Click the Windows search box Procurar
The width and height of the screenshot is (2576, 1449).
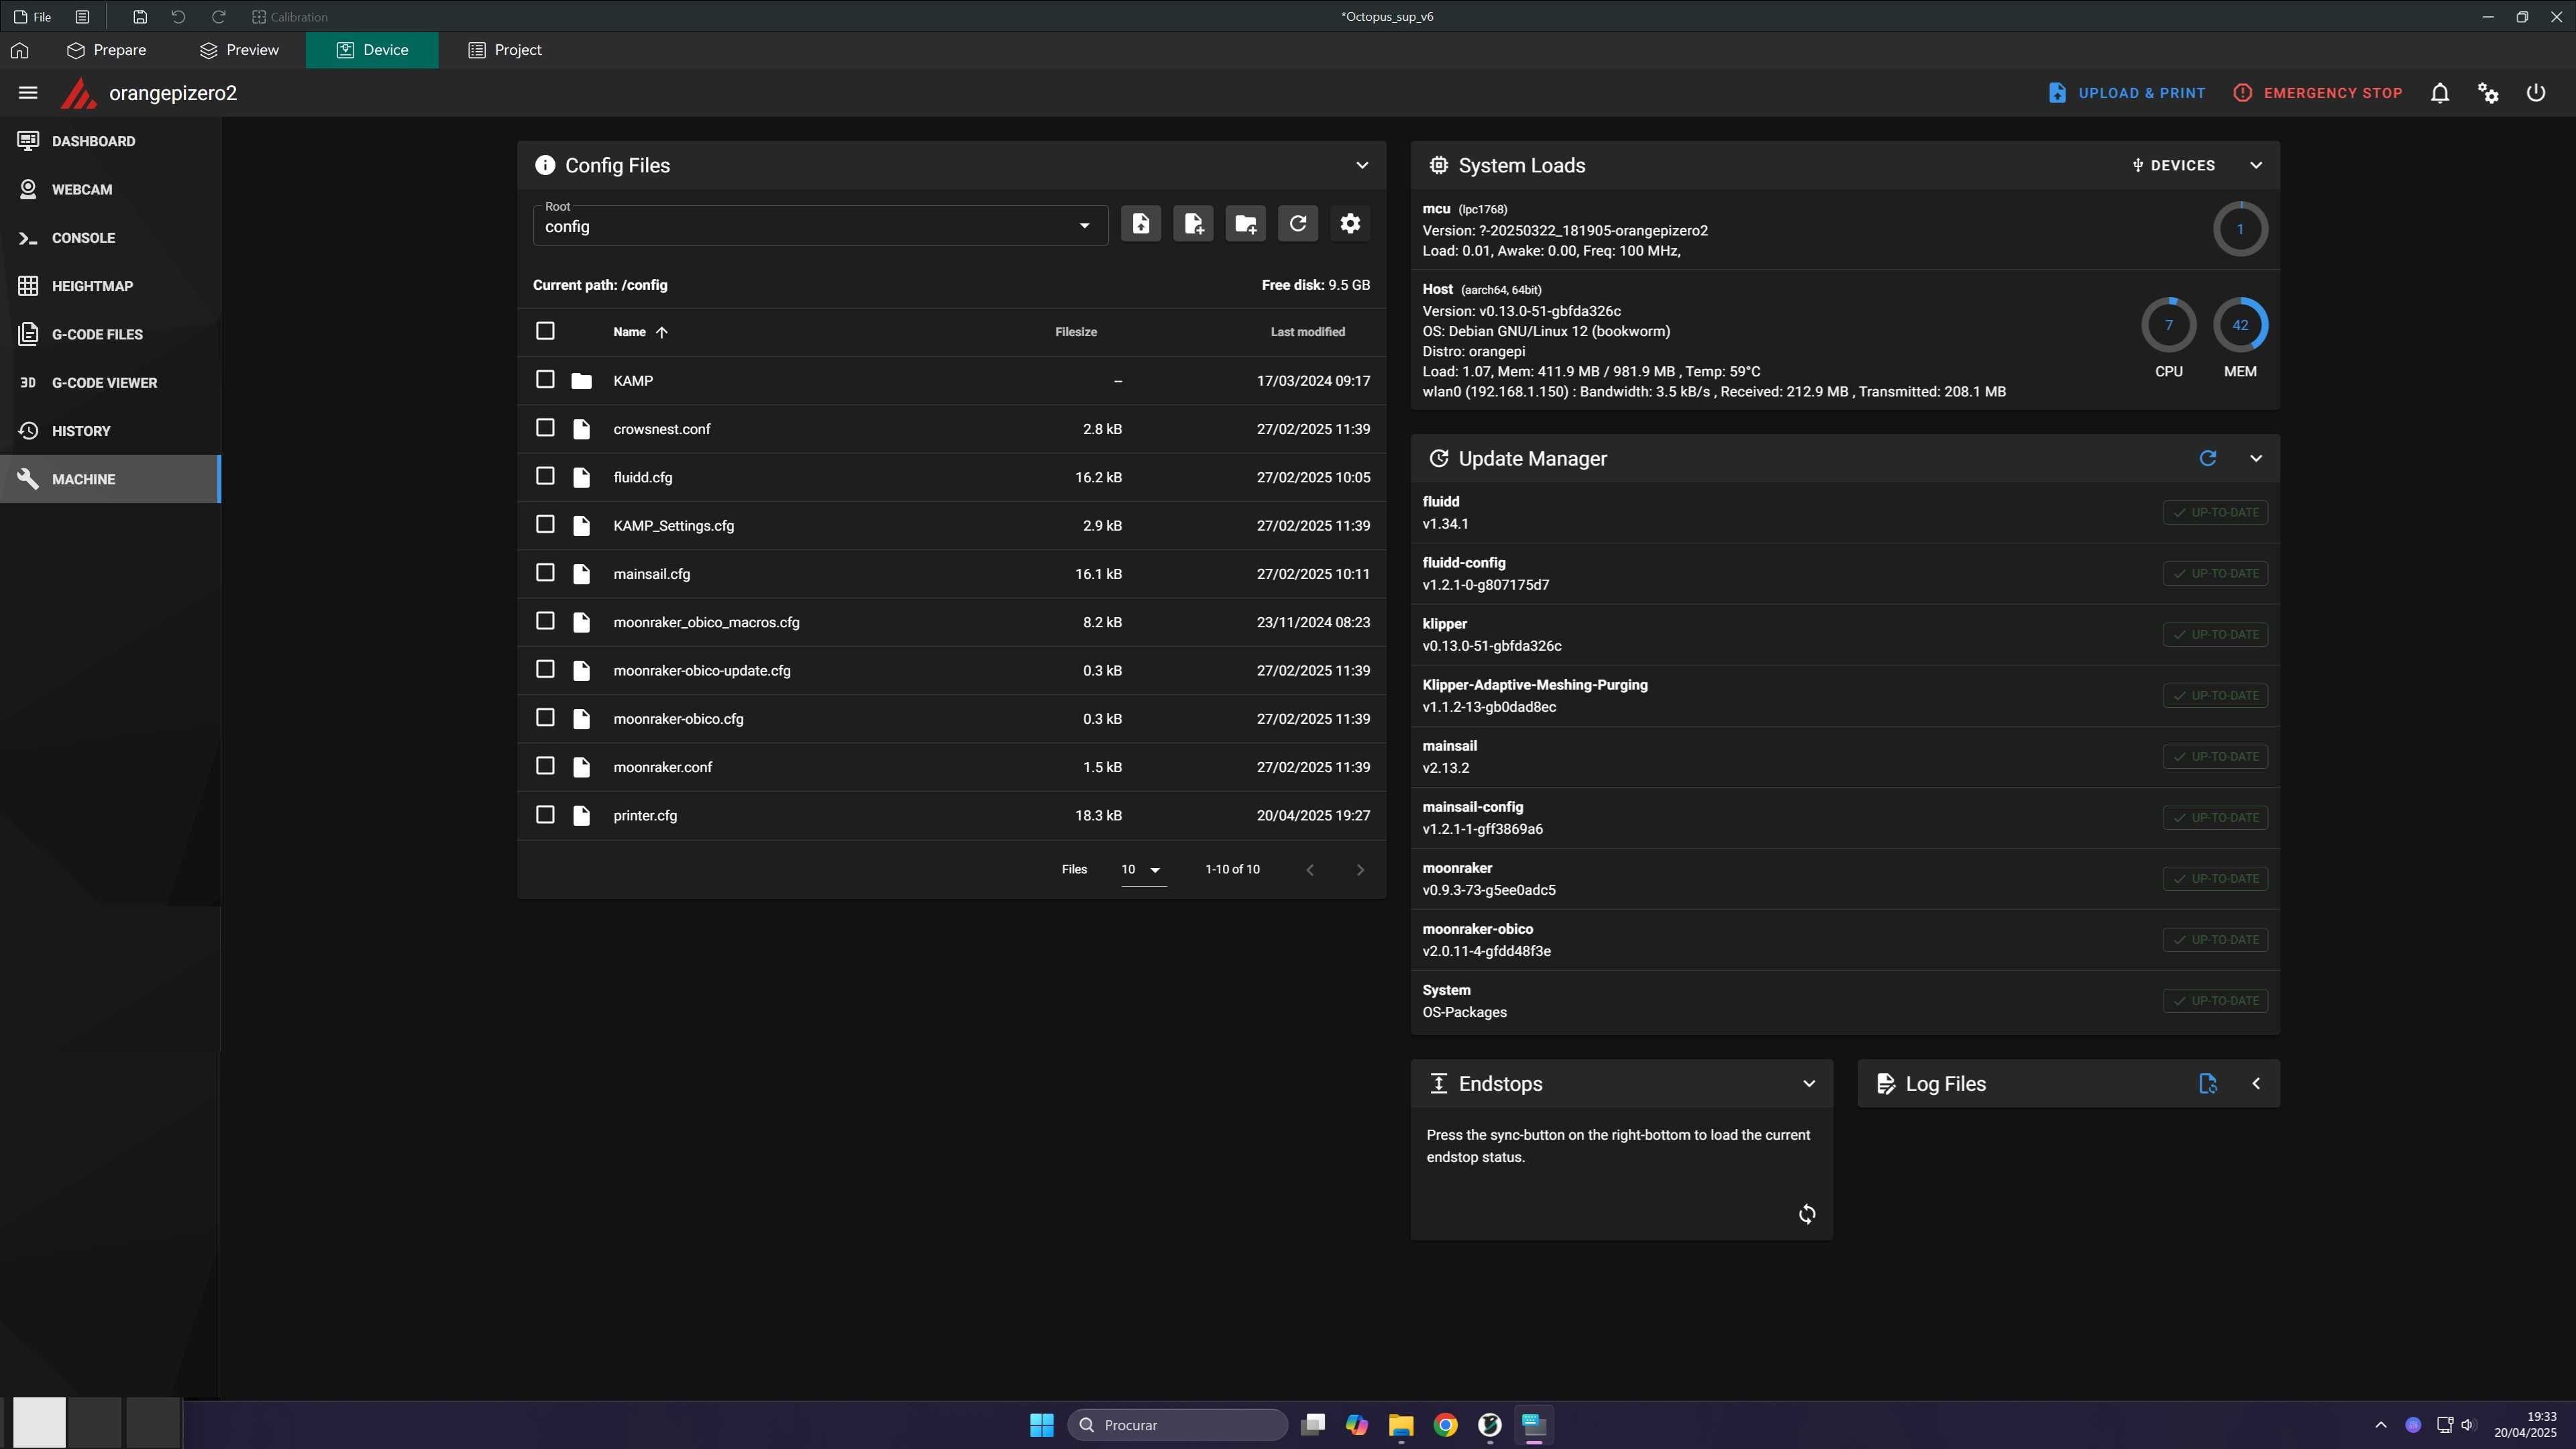(1178, 1425)
